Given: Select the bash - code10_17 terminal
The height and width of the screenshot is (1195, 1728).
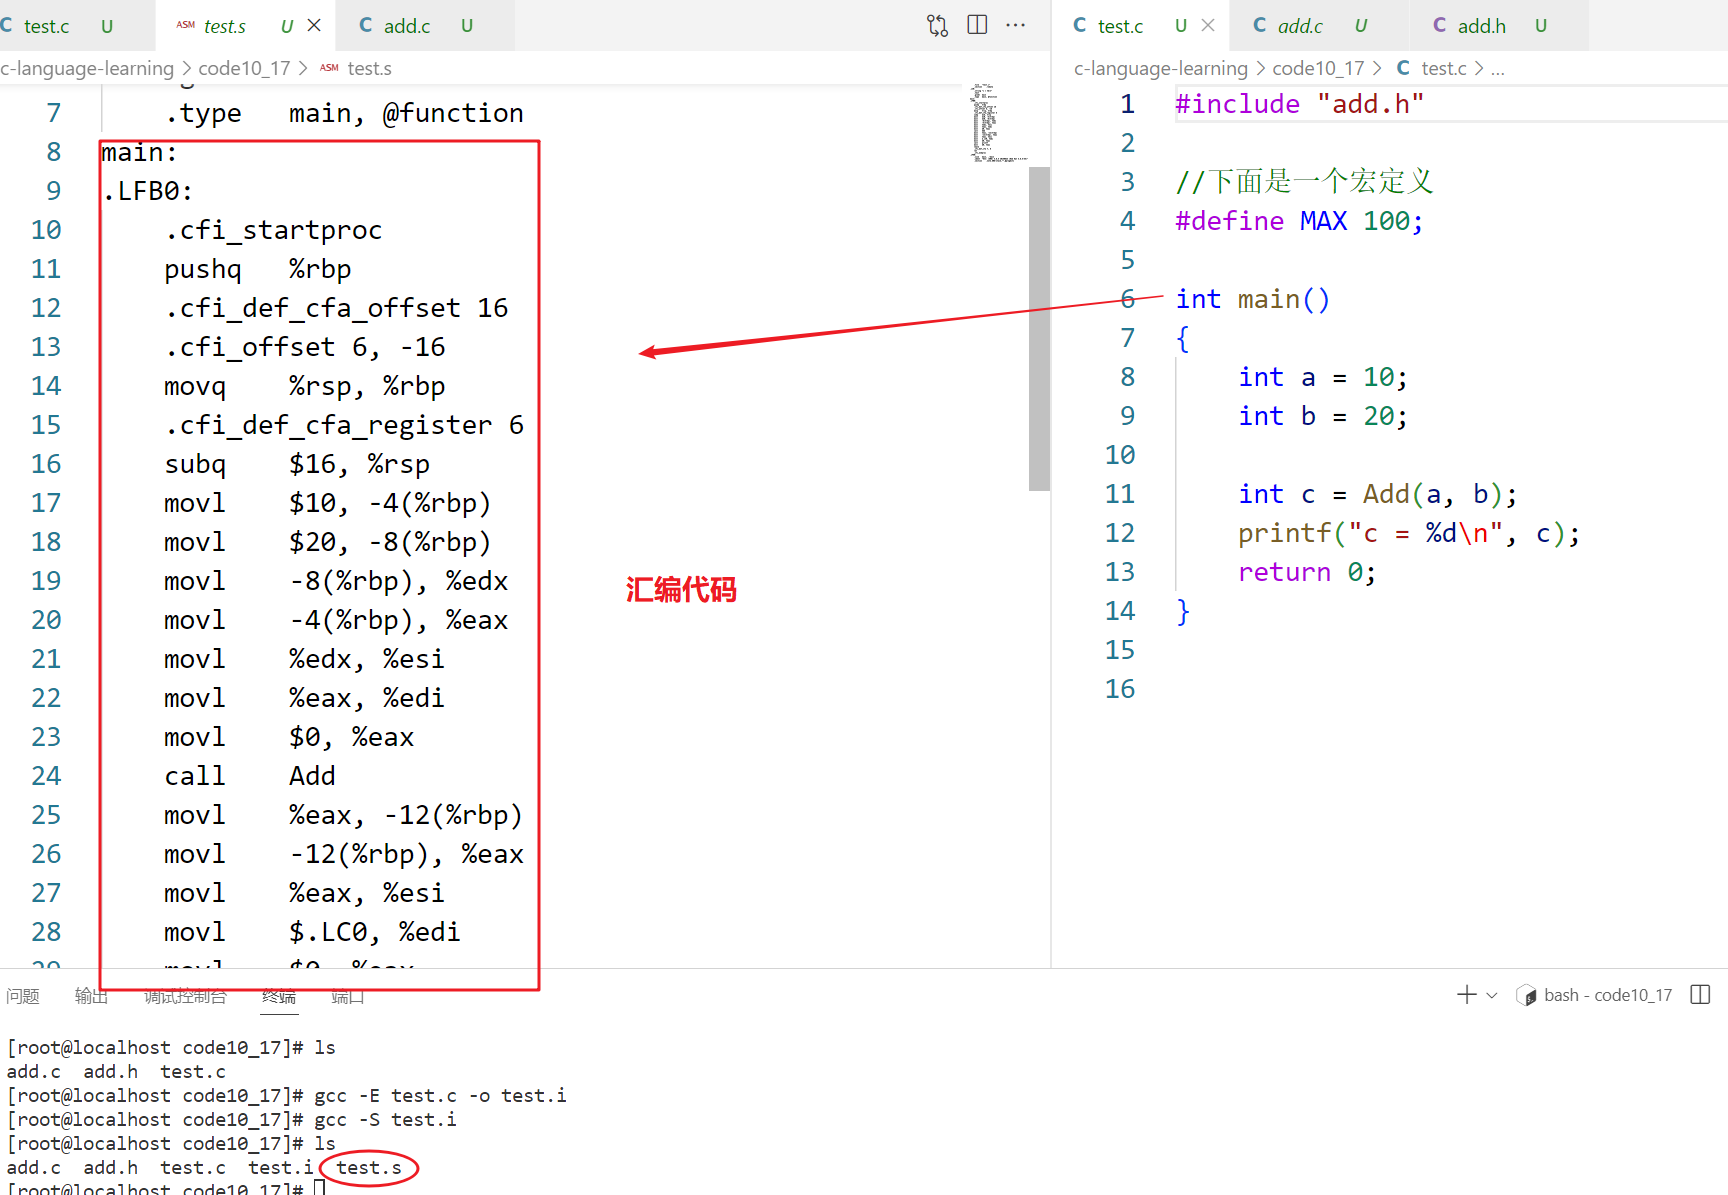Looking at the screenshot, I should [x=1595, y=995].
